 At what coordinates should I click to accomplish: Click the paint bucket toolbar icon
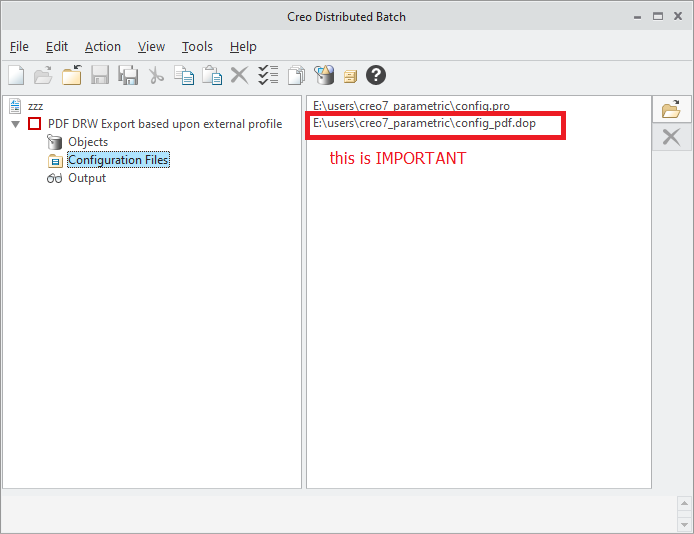coord(323,75)
